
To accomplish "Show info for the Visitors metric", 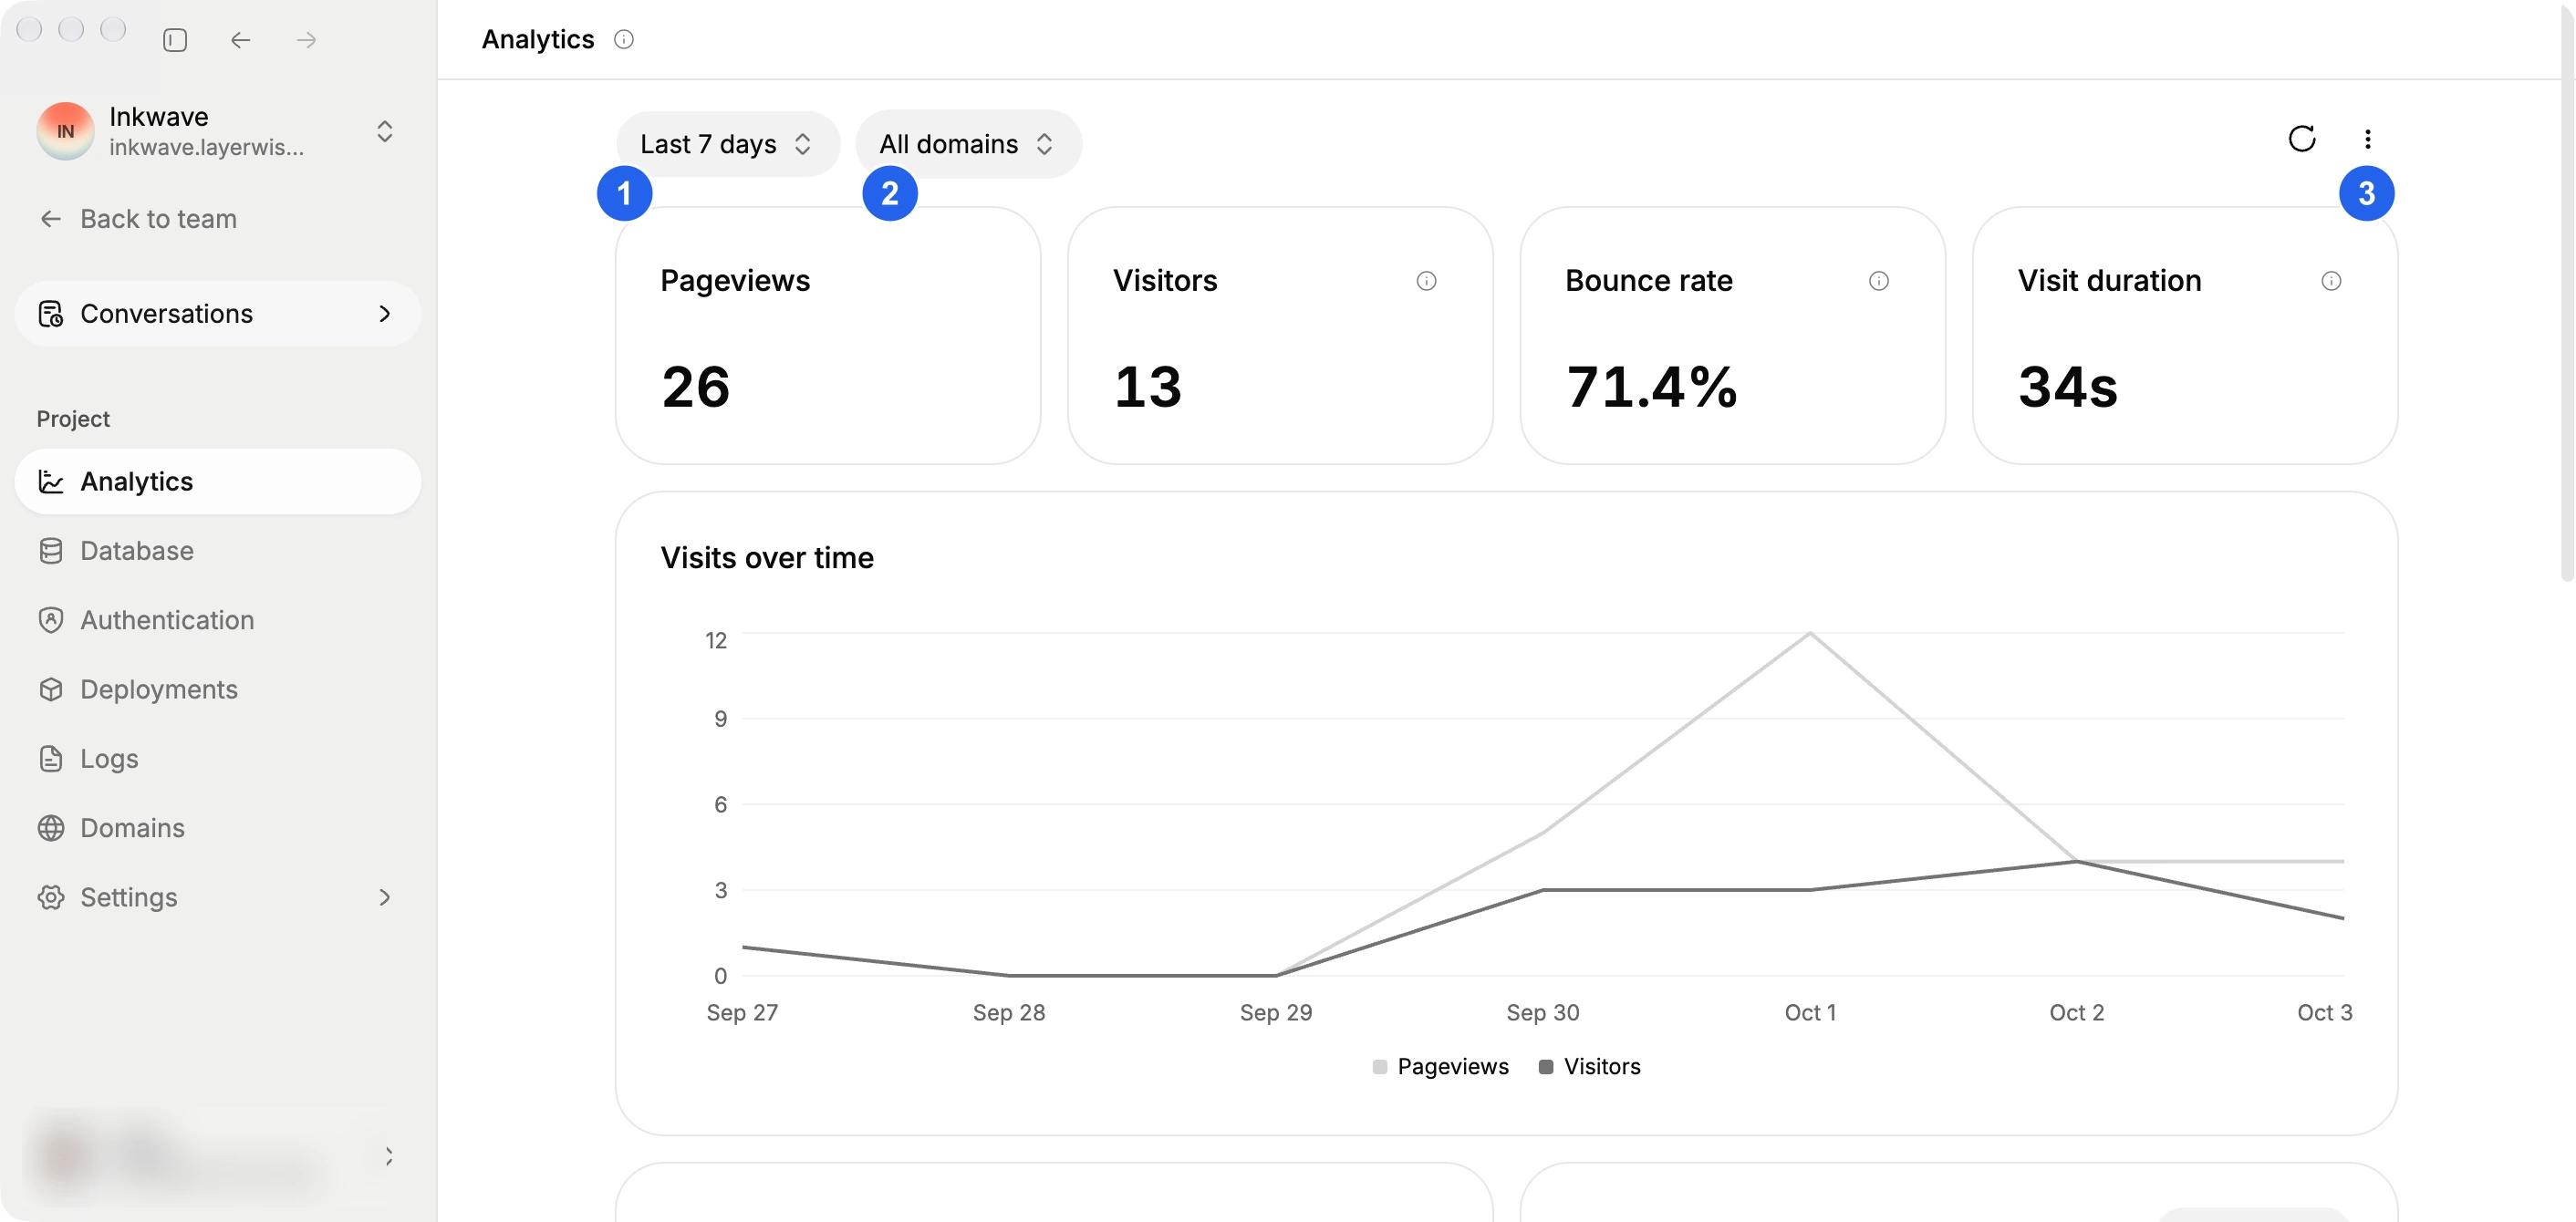I will pyautogui.click(x=1426, y=281).
